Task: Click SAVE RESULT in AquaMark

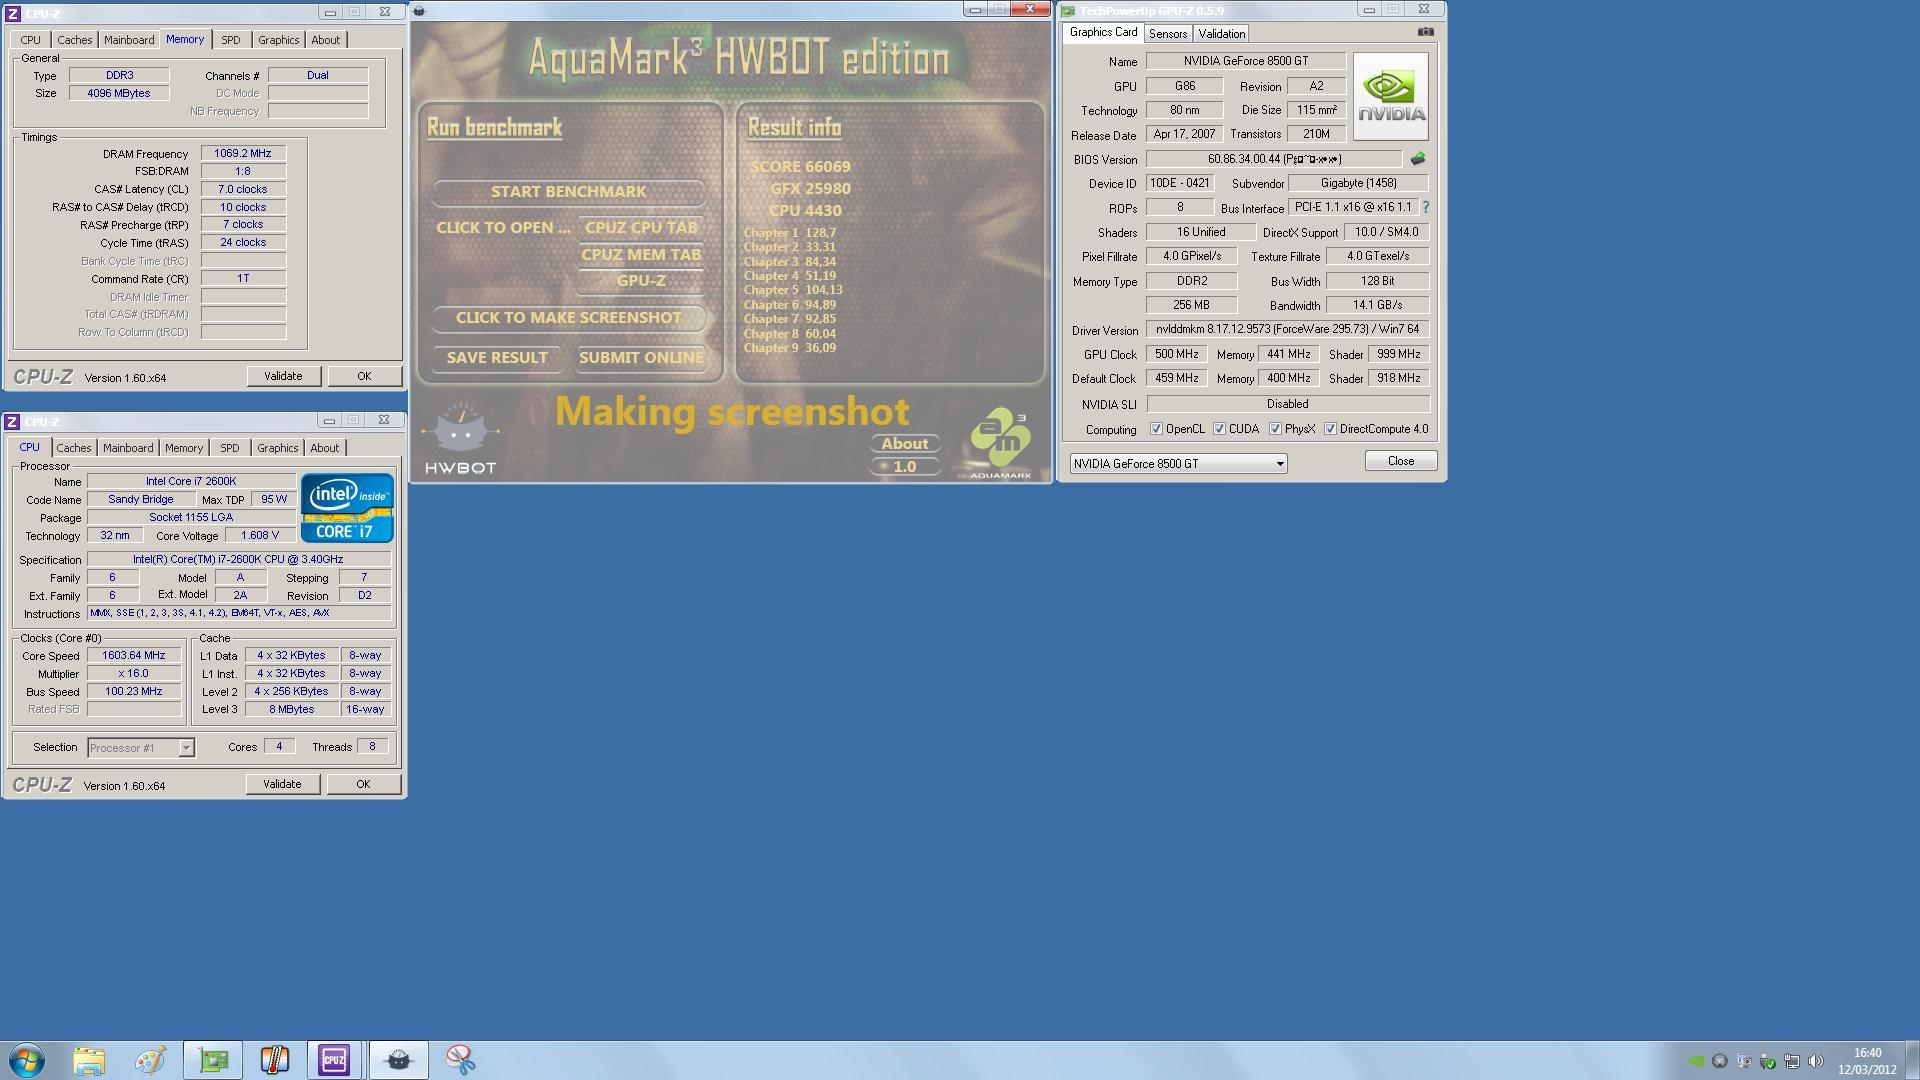Action: point(497,357)
